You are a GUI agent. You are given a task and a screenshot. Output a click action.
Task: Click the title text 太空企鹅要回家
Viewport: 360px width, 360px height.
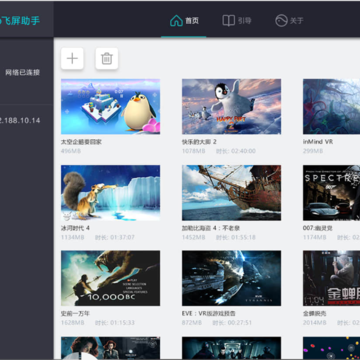pos(81,142)
